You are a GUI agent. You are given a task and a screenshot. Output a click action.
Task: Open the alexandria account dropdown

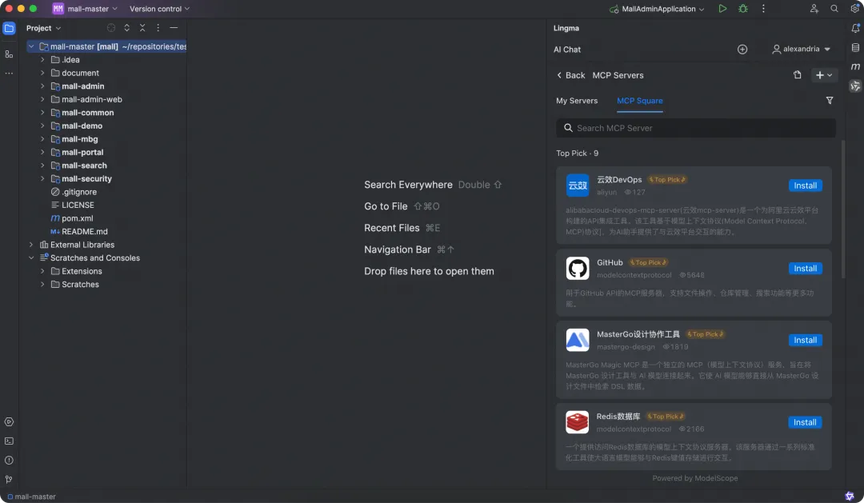[801, 49]
